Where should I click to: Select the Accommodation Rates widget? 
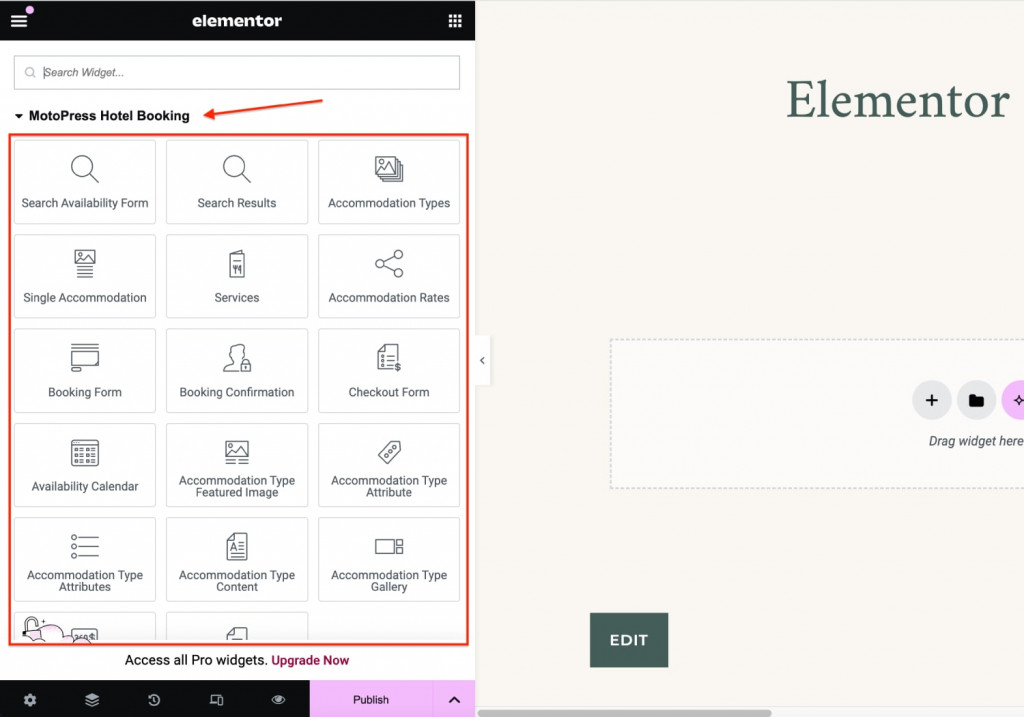tap(388, 276)
